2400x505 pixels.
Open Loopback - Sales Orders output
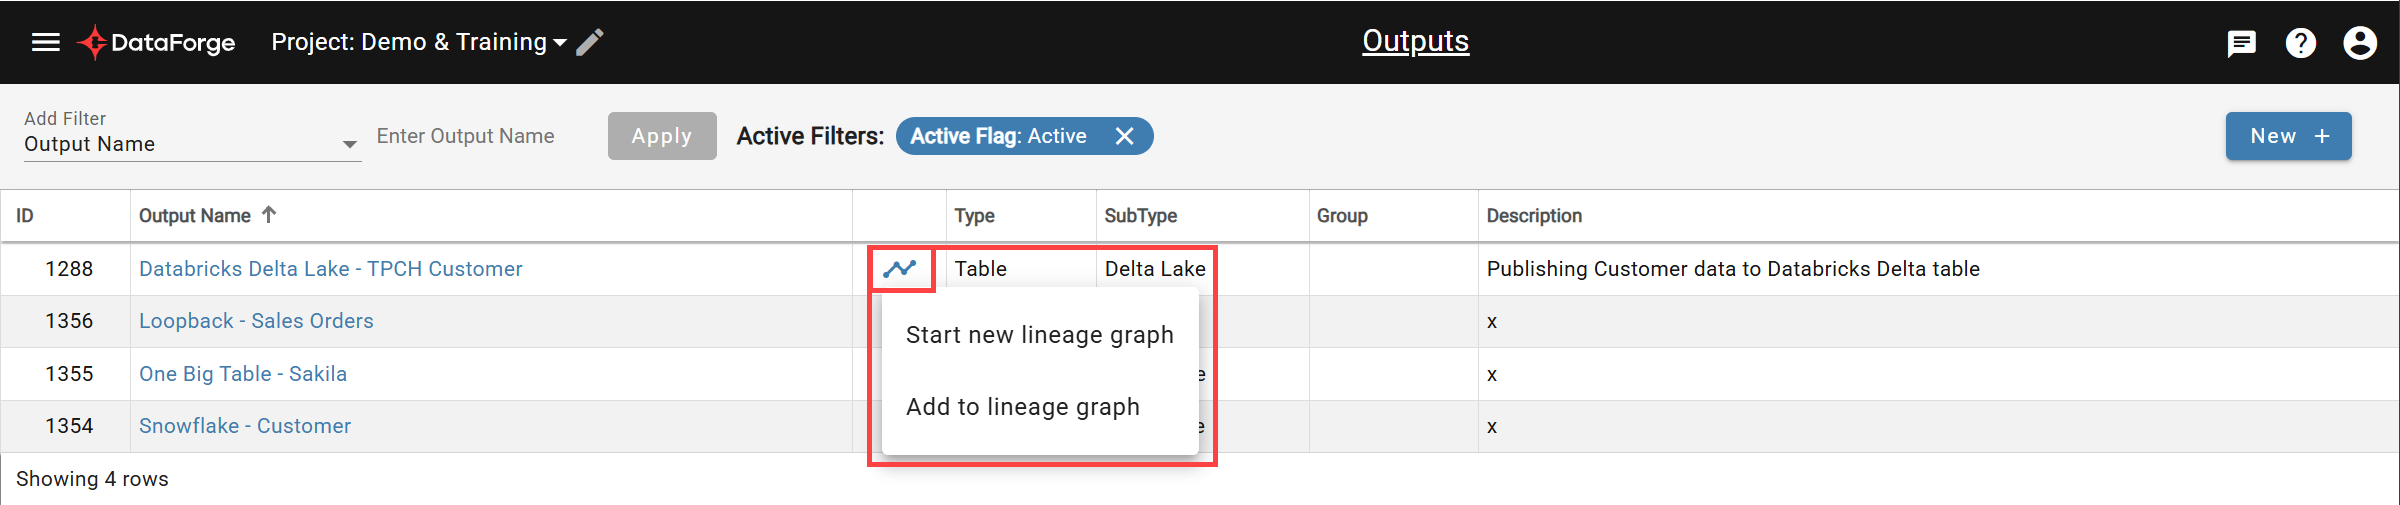[256, 321]
